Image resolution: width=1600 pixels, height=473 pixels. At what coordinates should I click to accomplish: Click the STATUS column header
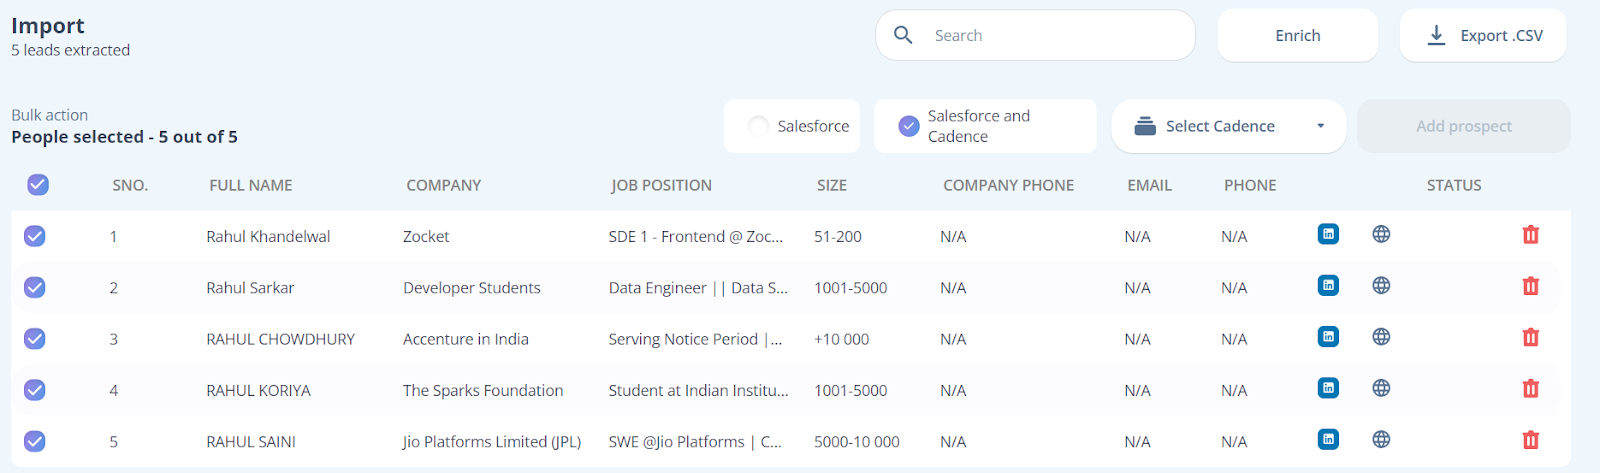[x=1454, y=185]
